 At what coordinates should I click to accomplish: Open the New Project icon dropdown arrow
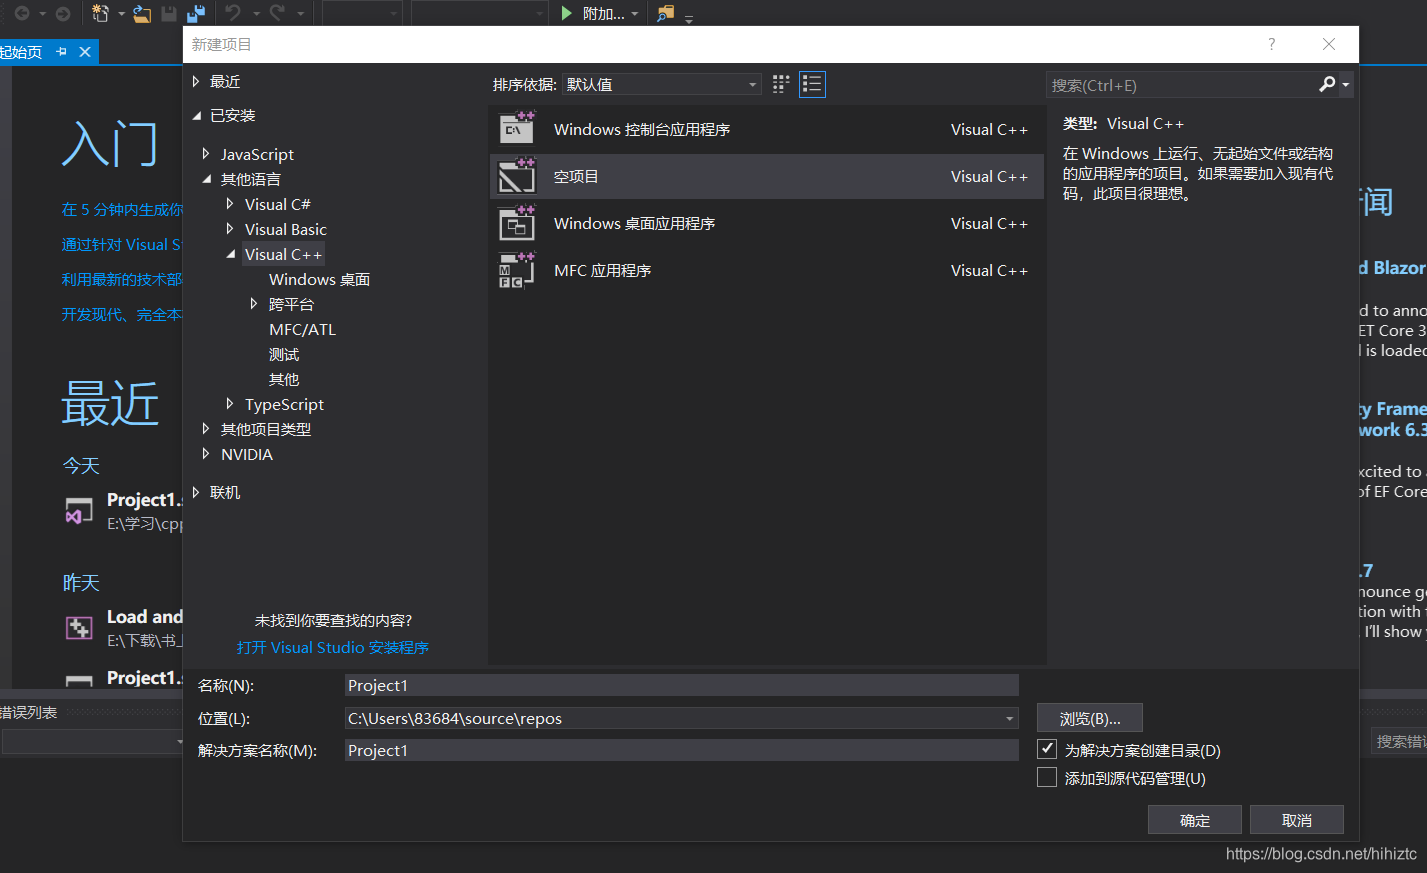pyautogui.click(x=121, y=14)
